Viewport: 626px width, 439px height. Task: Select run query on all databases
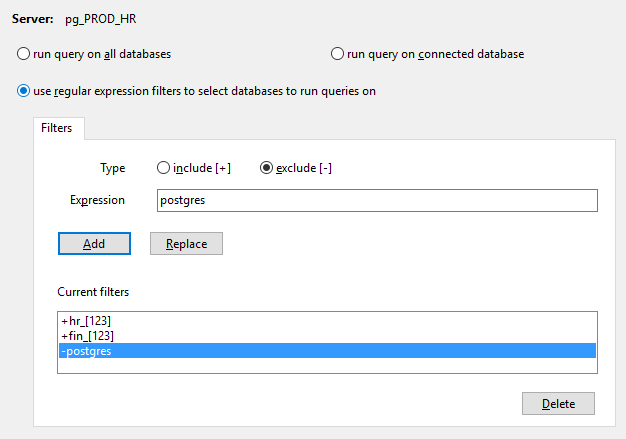click(24, 53)
